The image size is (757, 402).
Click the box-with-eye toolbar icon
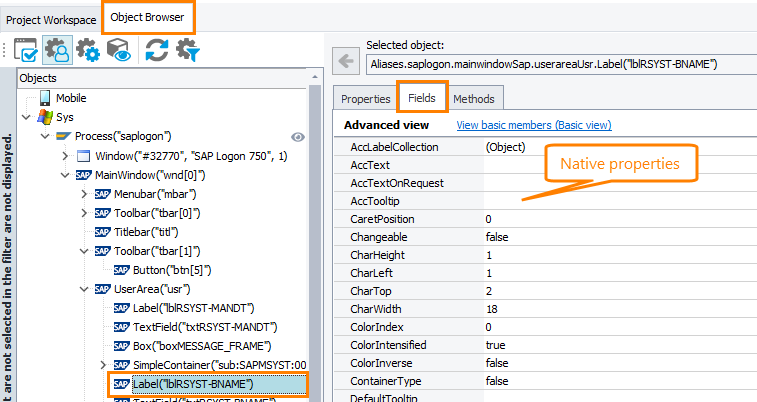coord(118,50)
